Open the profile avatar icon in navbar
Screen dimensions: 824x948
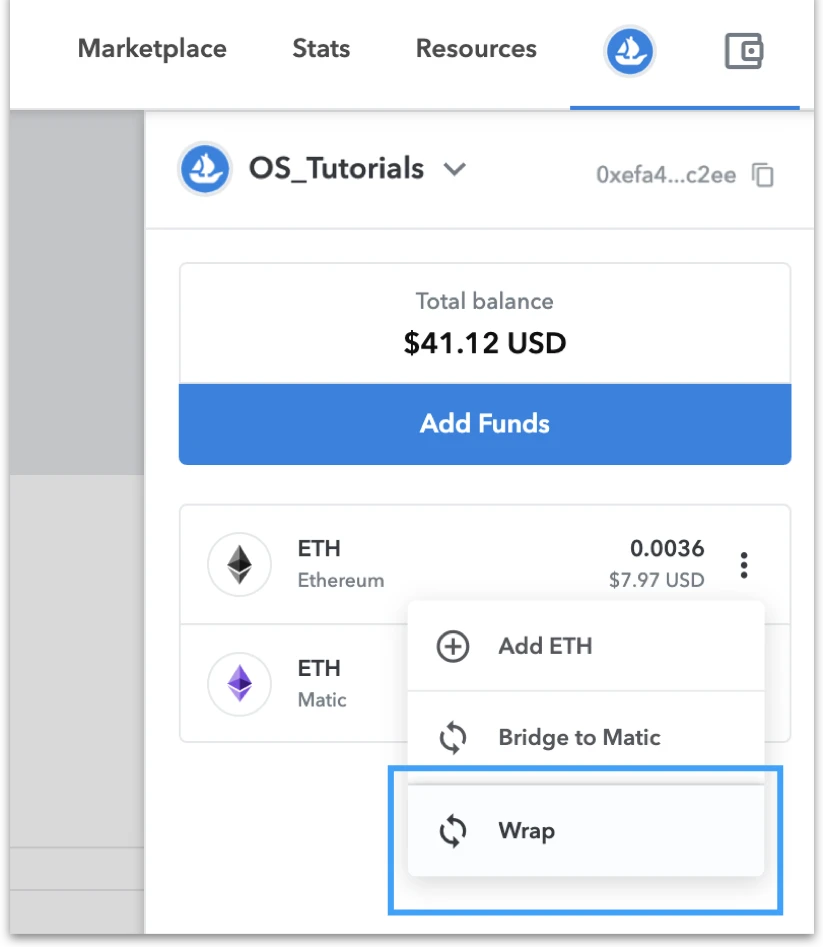629,51
